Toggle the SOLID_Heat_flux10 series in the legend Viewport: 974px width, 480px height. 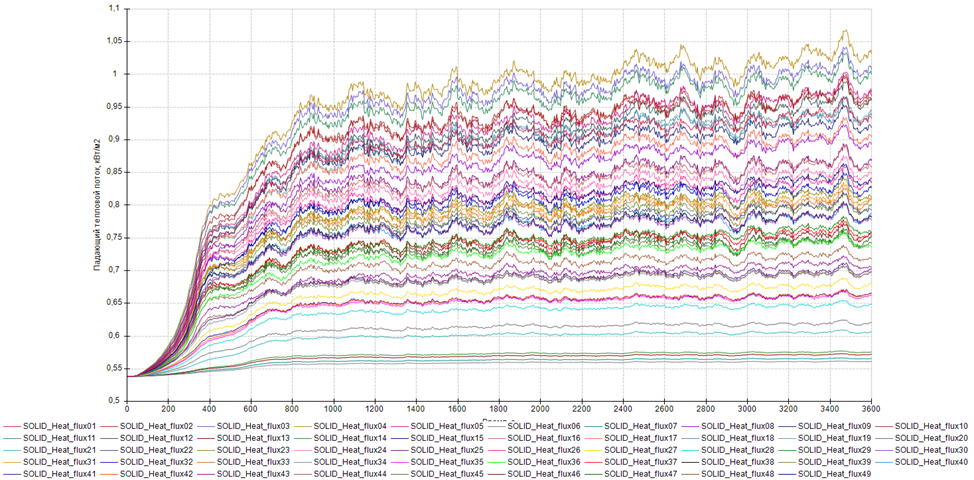[x=931, y=426]
